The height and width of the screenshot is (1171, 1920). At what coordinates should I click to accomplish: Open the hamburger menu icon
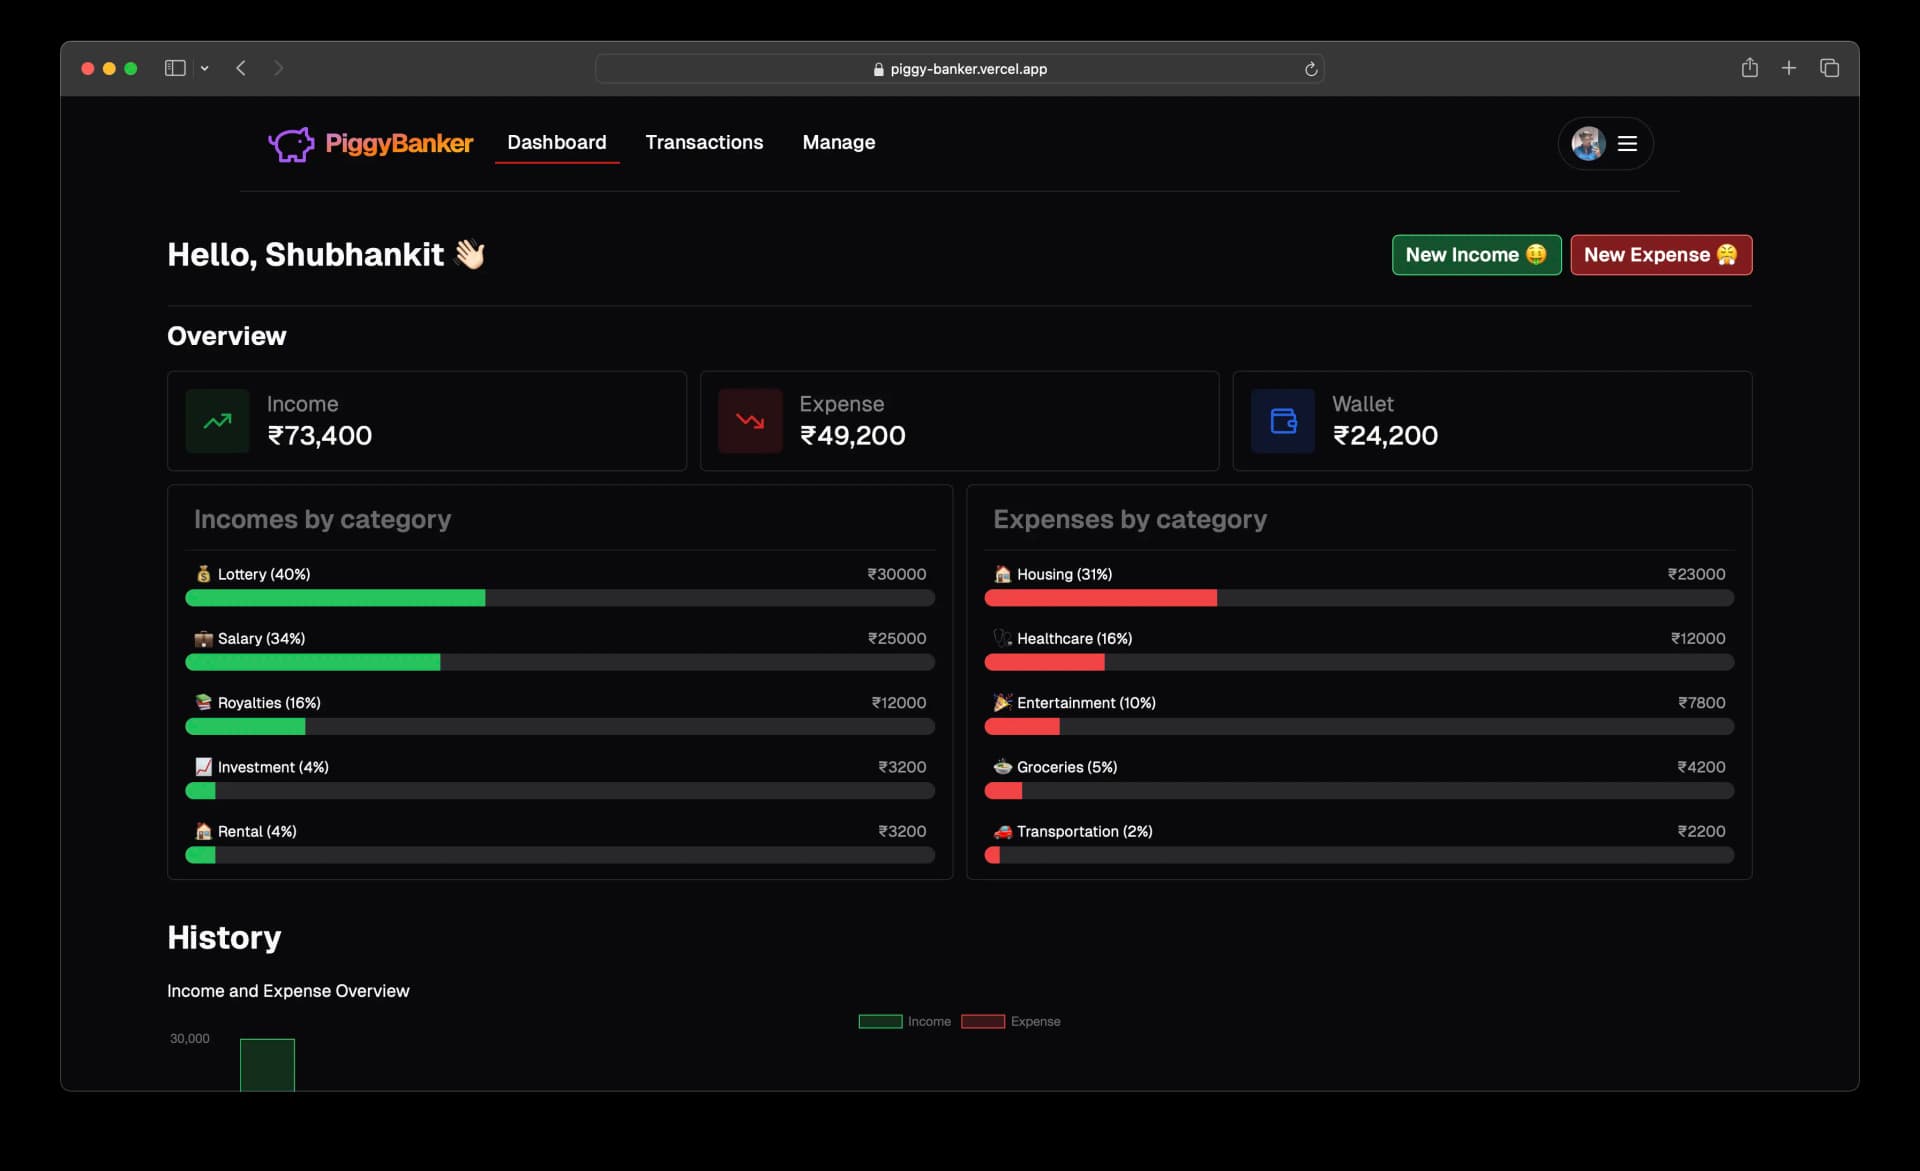tap(1627, 144)
